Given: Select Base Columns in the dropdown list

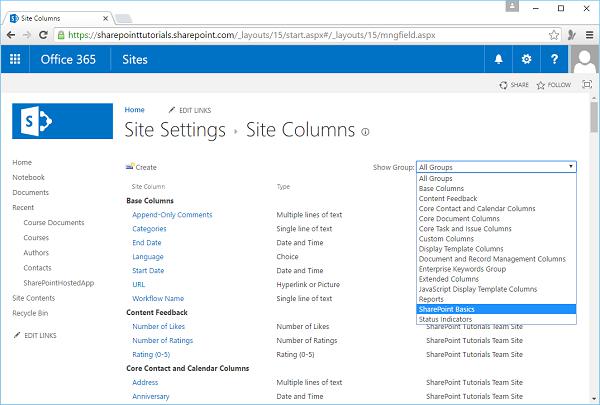Looking at the screenshot, I should point(496,188).
